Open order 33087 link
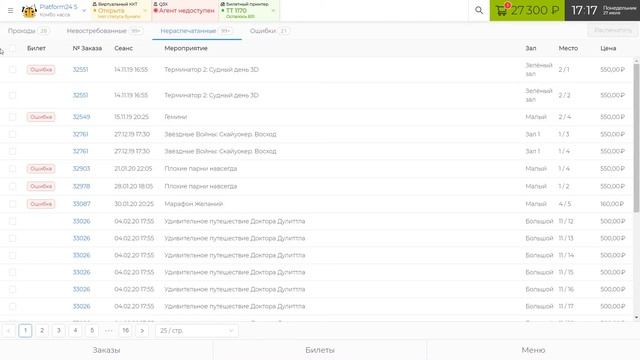The height and width of the screenshot is (360, 640). coord(81,204)
